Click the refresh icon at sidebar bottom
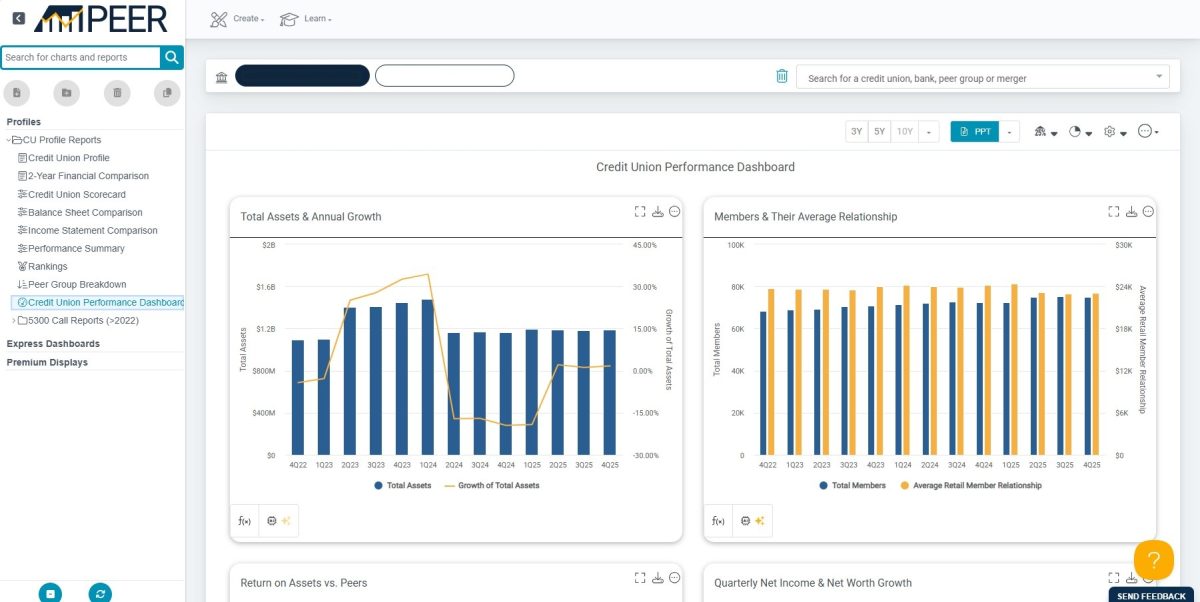Image resolution: width=1200 pixels, height=602 pixels. click(x=100, y=593)
